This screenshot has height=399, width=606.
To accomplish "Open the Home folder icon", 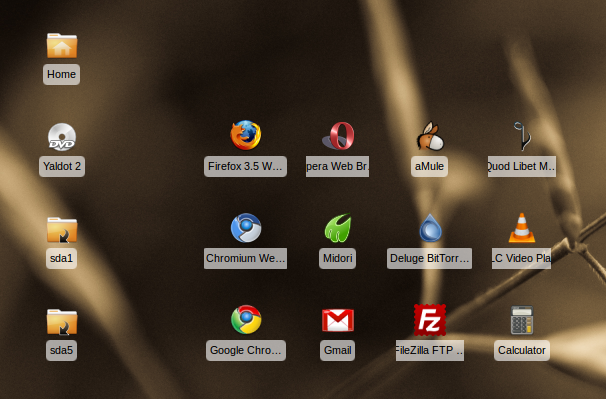I will coord(62,46).
